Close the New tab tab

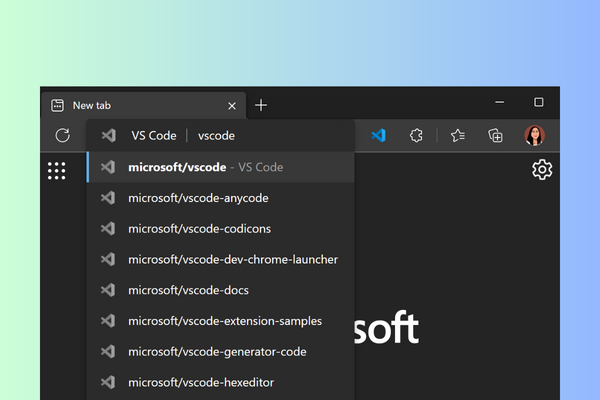[x=232, y=106]
